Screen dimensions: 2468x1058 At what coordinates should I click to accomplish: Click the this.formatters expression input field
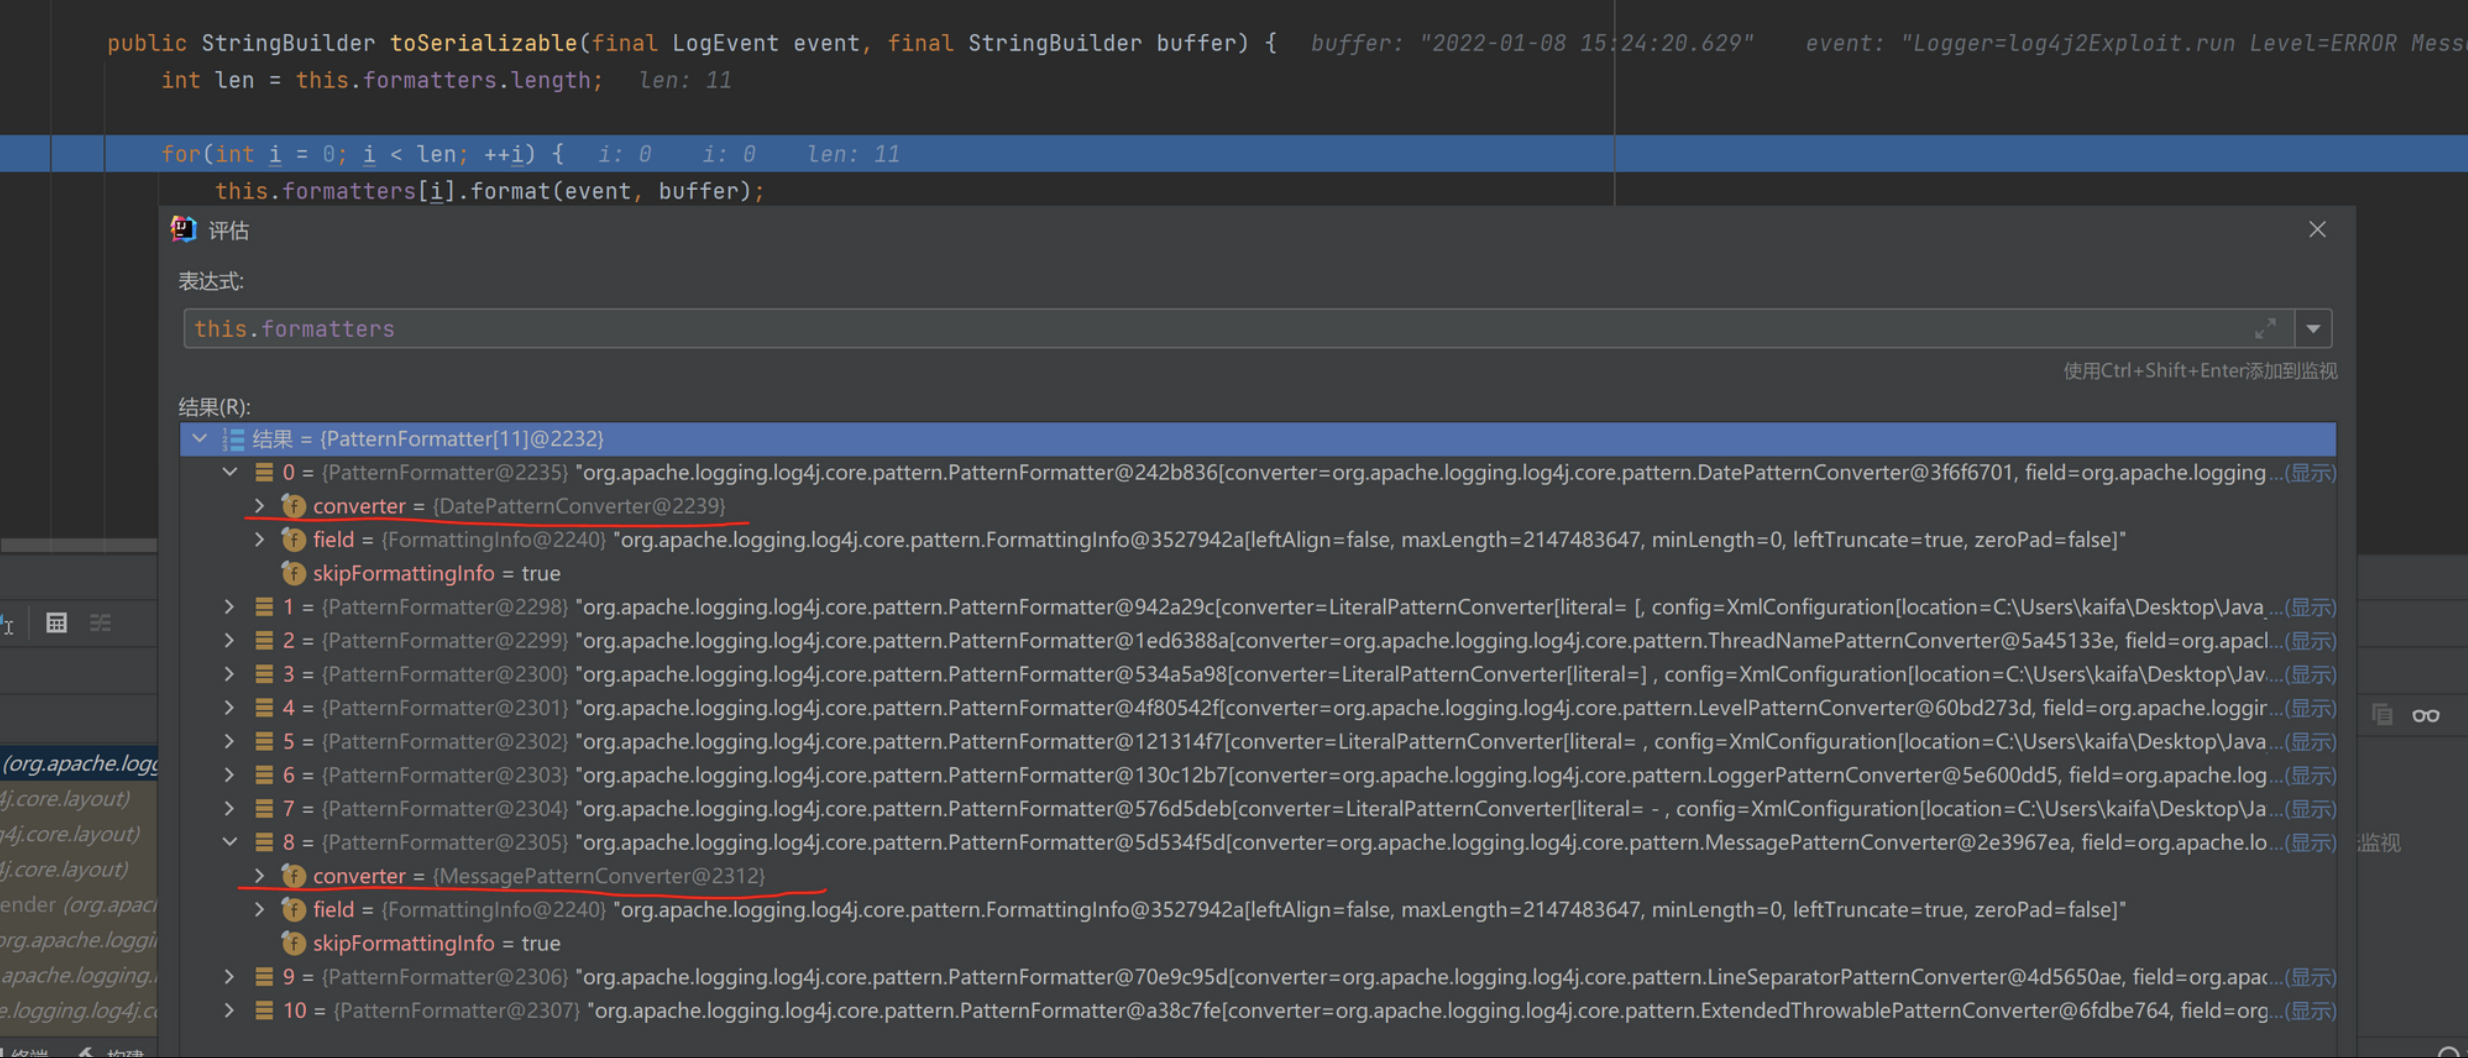[1200, 328]
